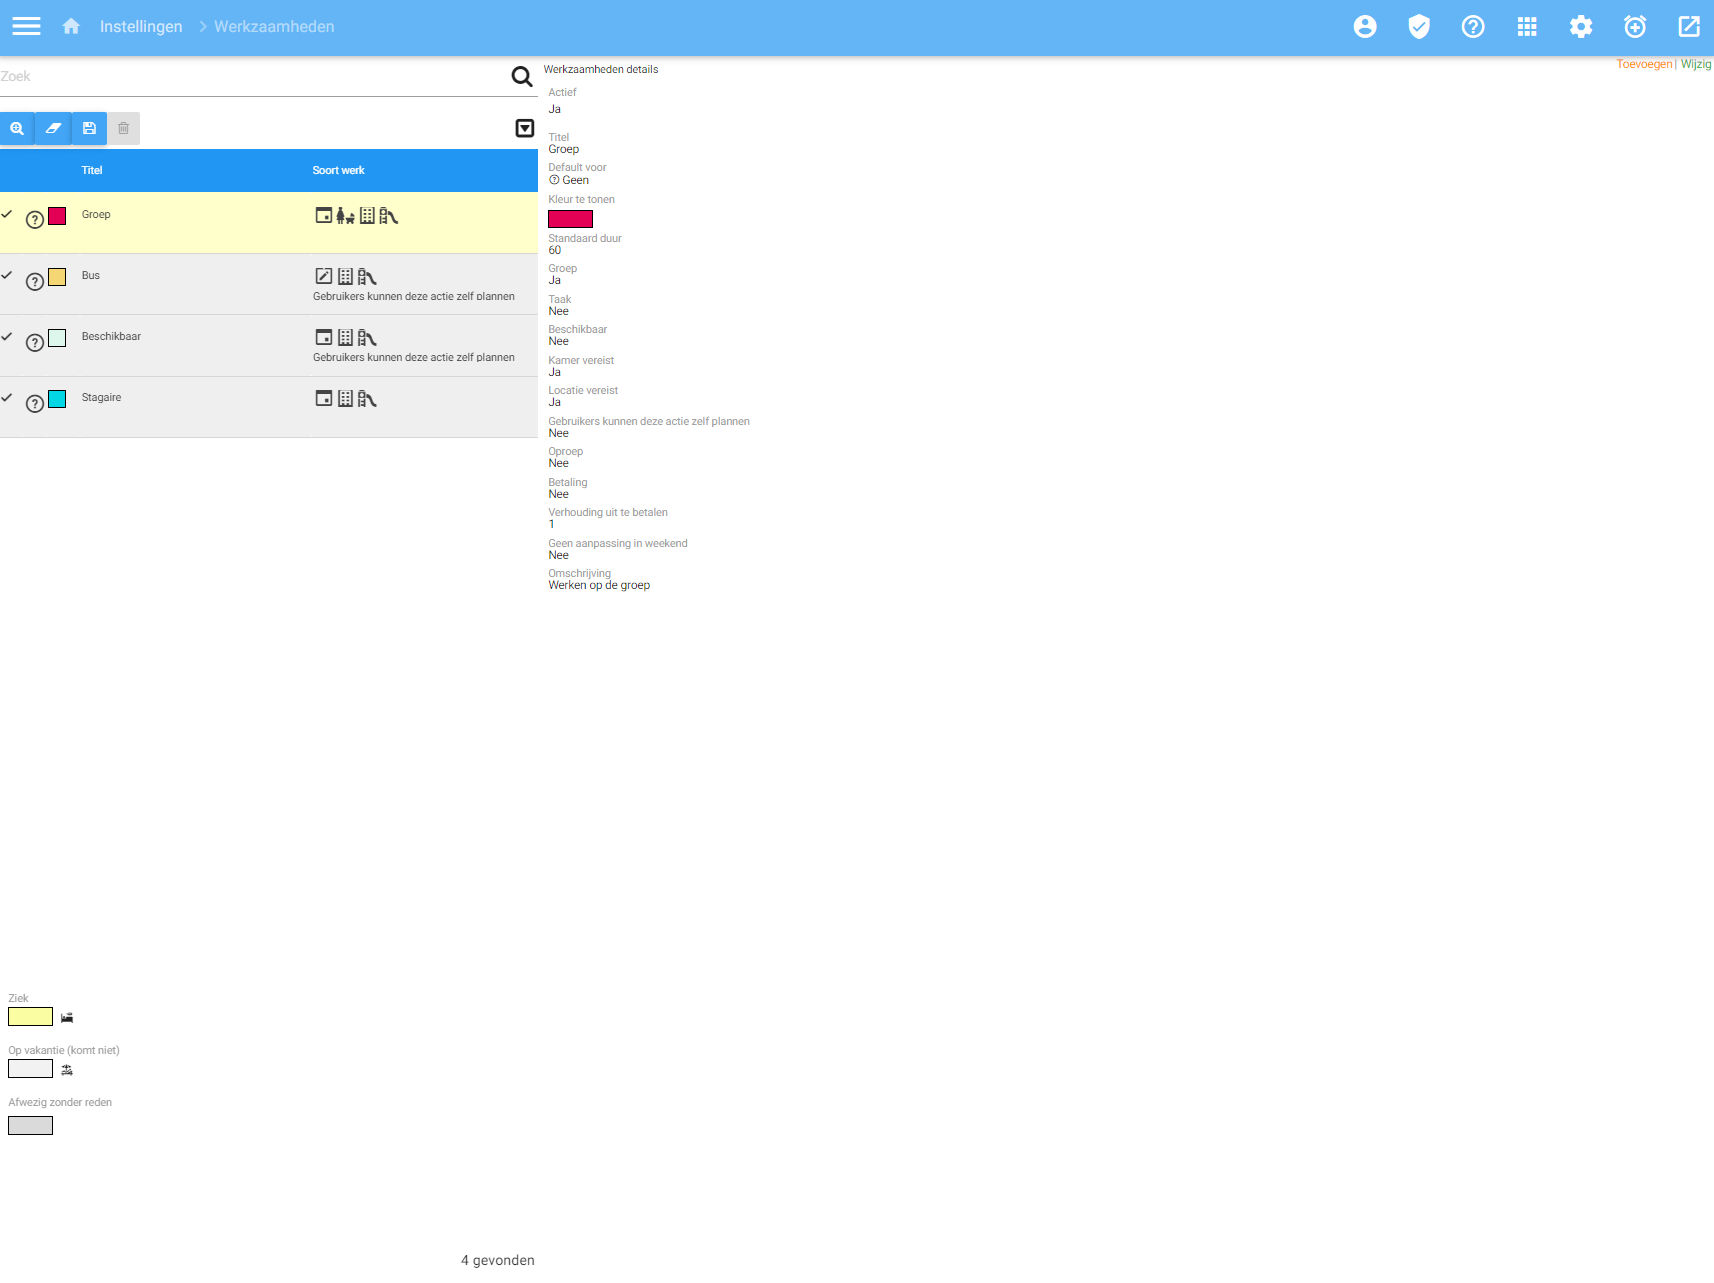Open the apps grid icon

point(1527,27)
